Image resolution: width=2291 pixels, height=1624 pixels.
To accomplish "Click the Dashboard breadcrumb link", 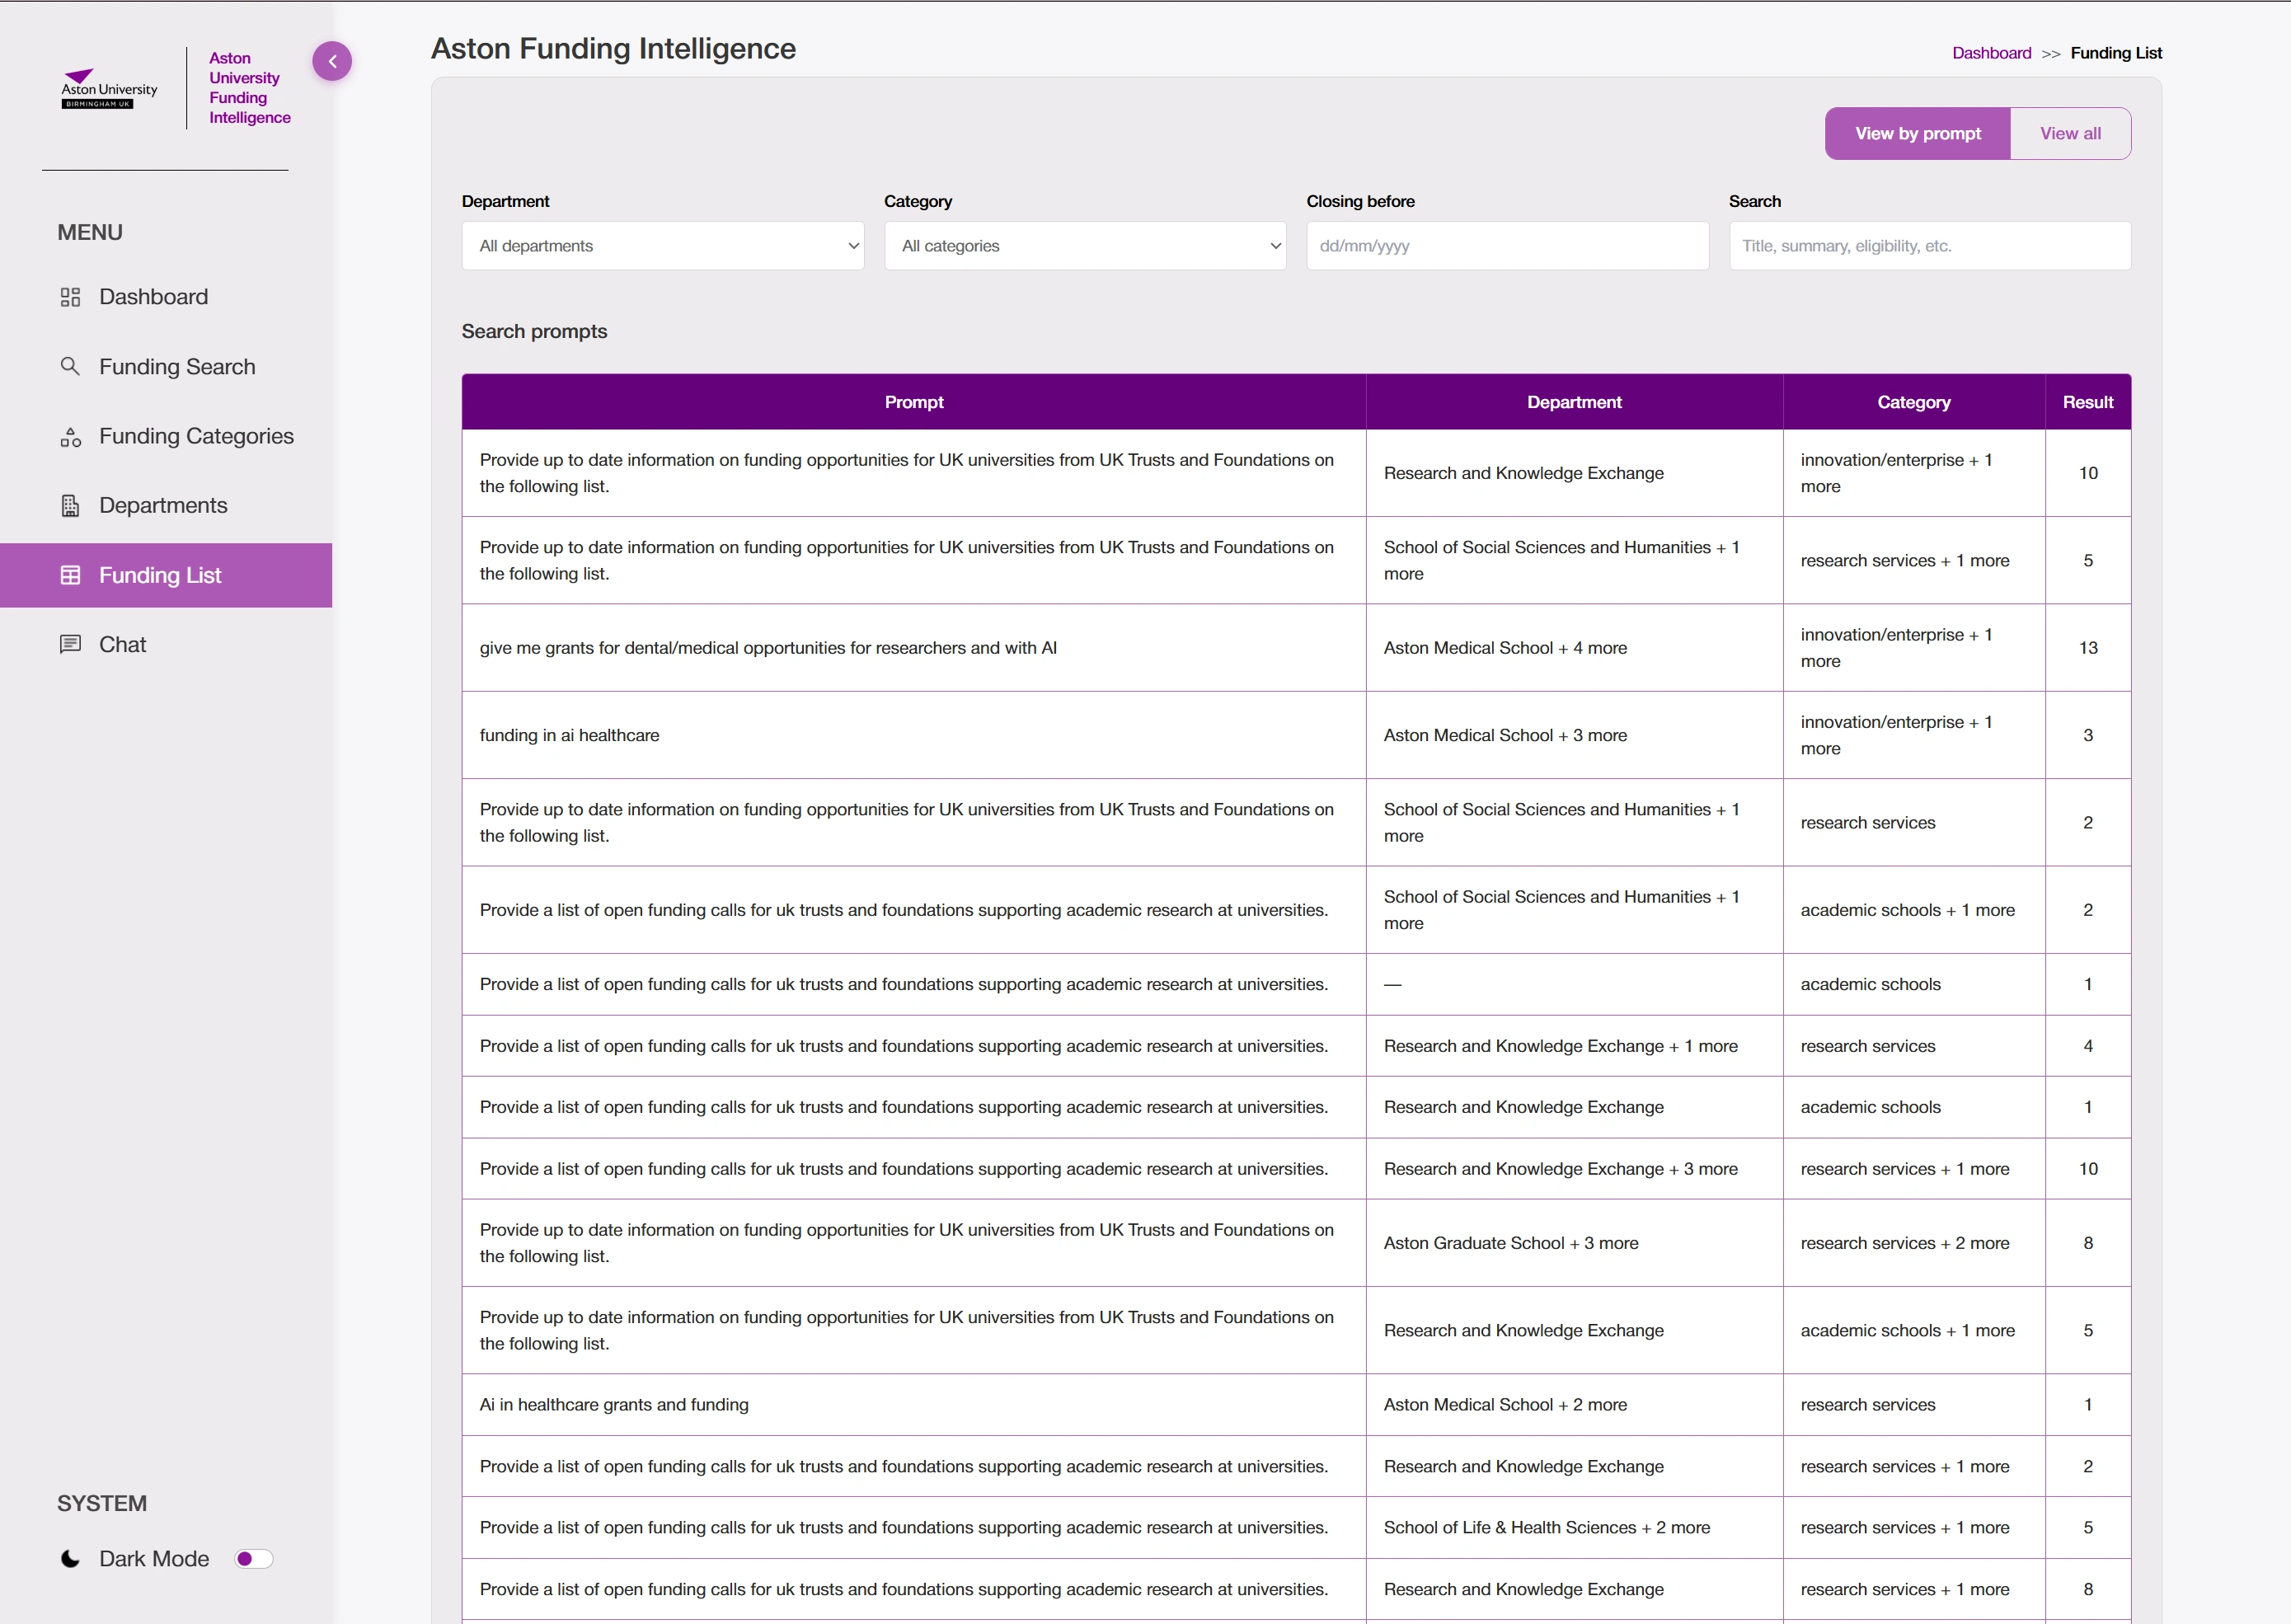I will [x=1991, y=53].
